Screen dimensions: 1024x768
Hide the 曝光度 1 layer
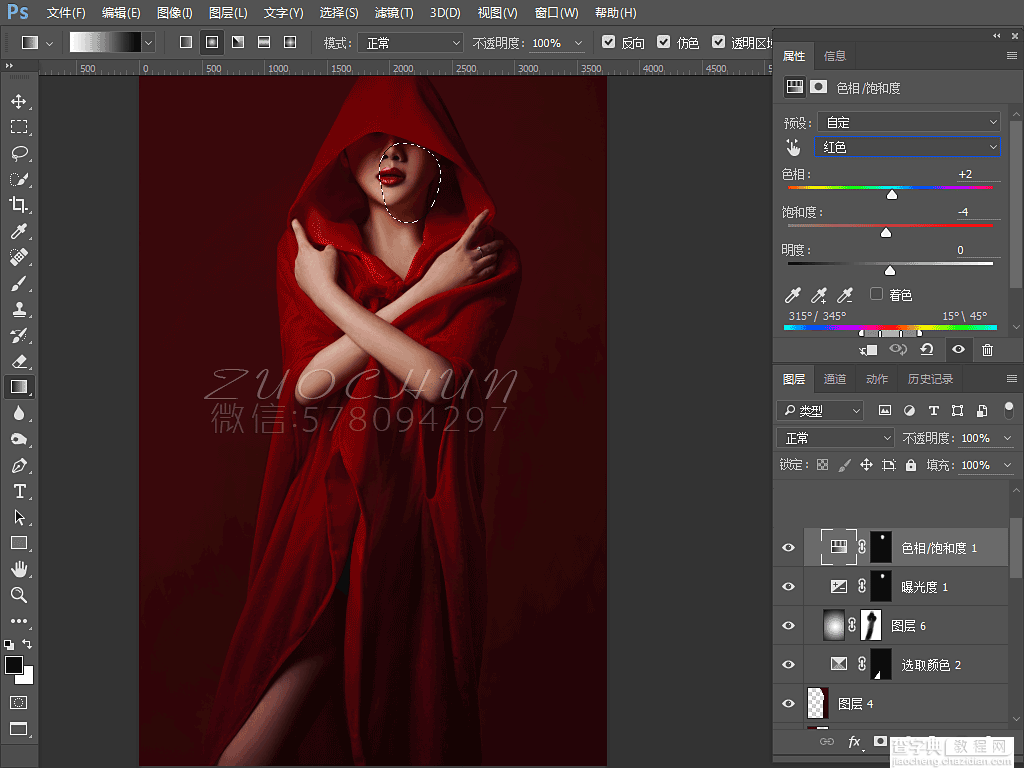[788, 586]
